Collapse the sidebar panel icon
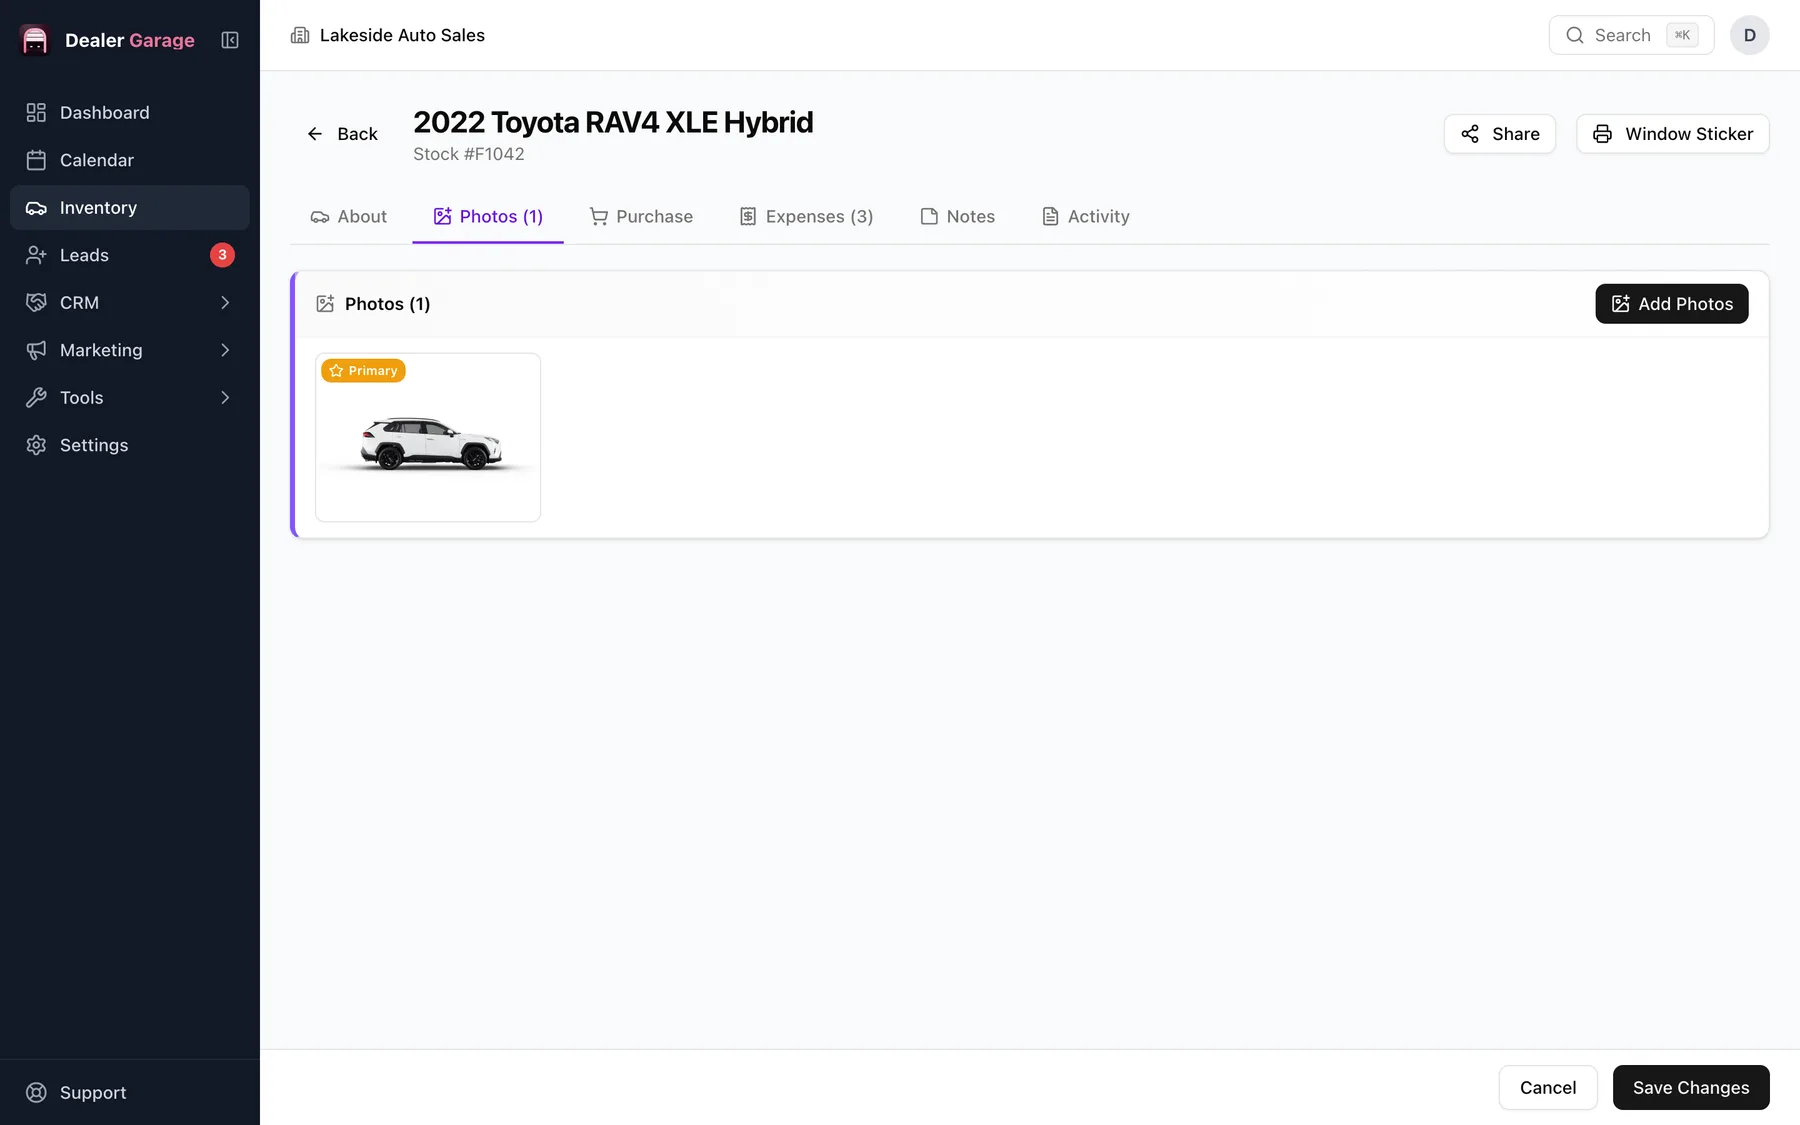 tap(230, 40)
